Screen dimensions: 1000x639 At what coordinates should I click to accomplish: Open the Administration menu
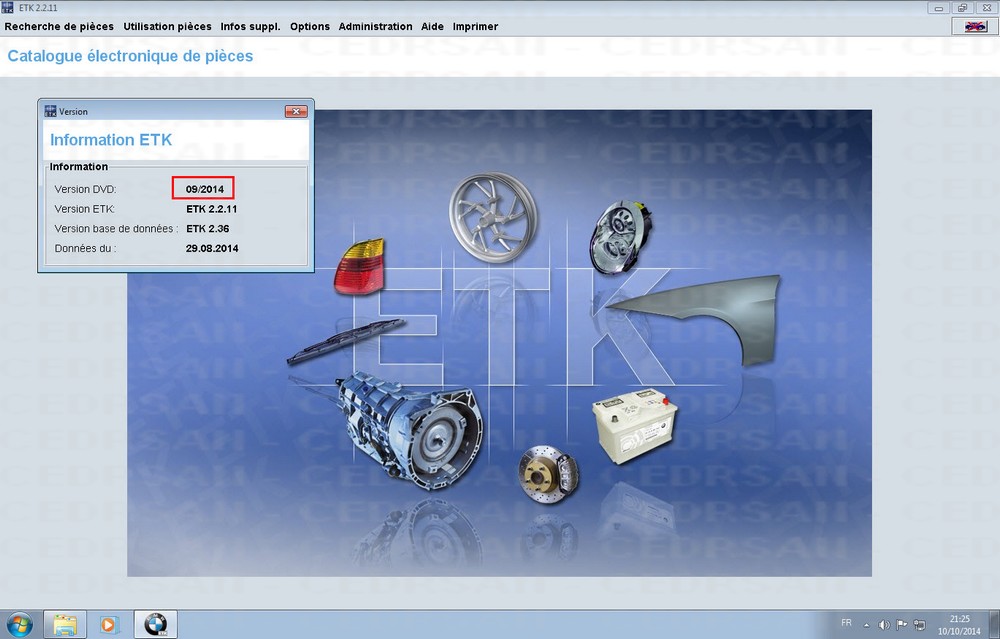click(375, 27)
